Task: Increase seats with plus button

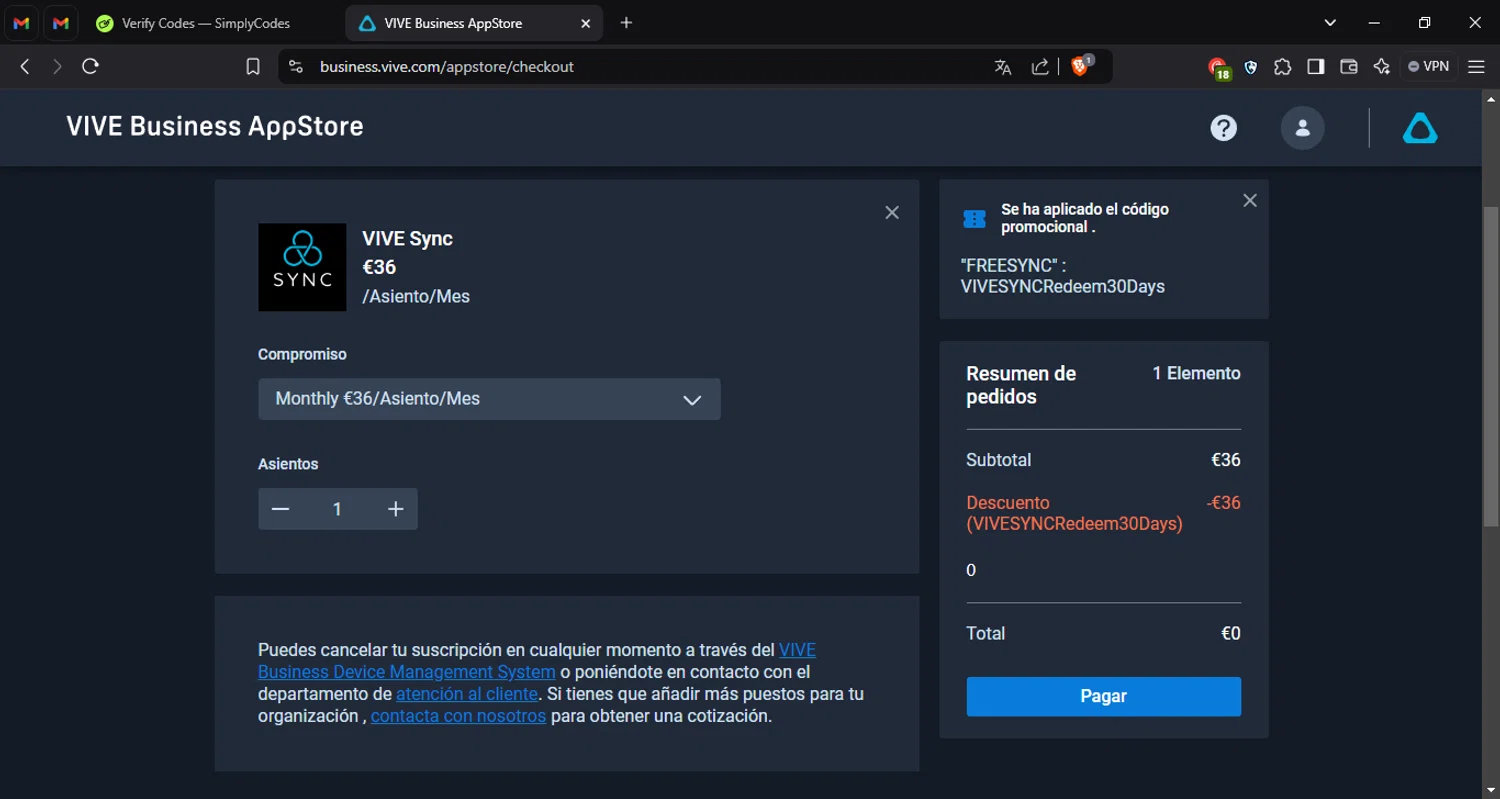Action: (x=395, y=509)
